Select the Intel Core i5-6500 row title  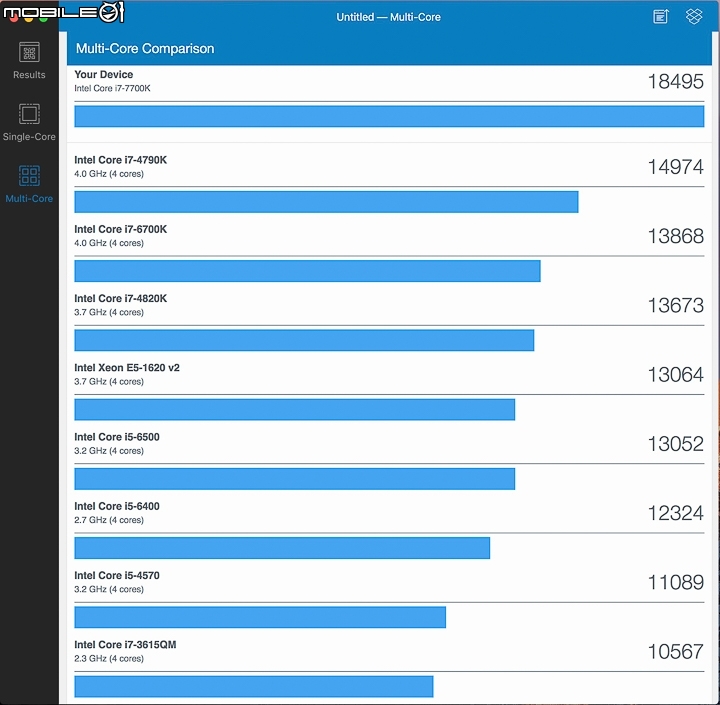point(117,437)
